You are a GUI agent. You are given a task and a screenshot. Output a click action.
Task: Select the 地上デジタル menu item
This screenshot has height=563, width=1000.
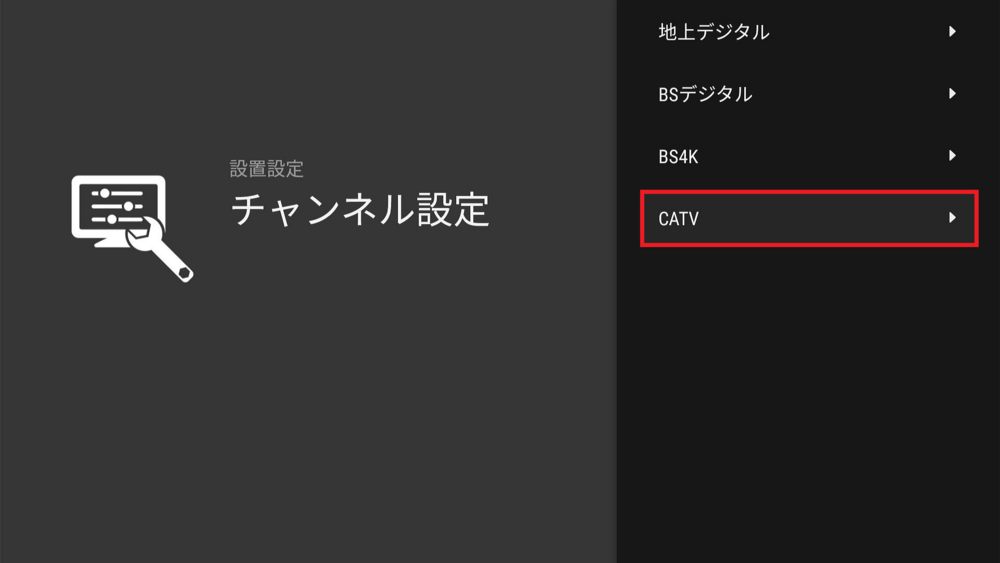click(x=809, y=31)
